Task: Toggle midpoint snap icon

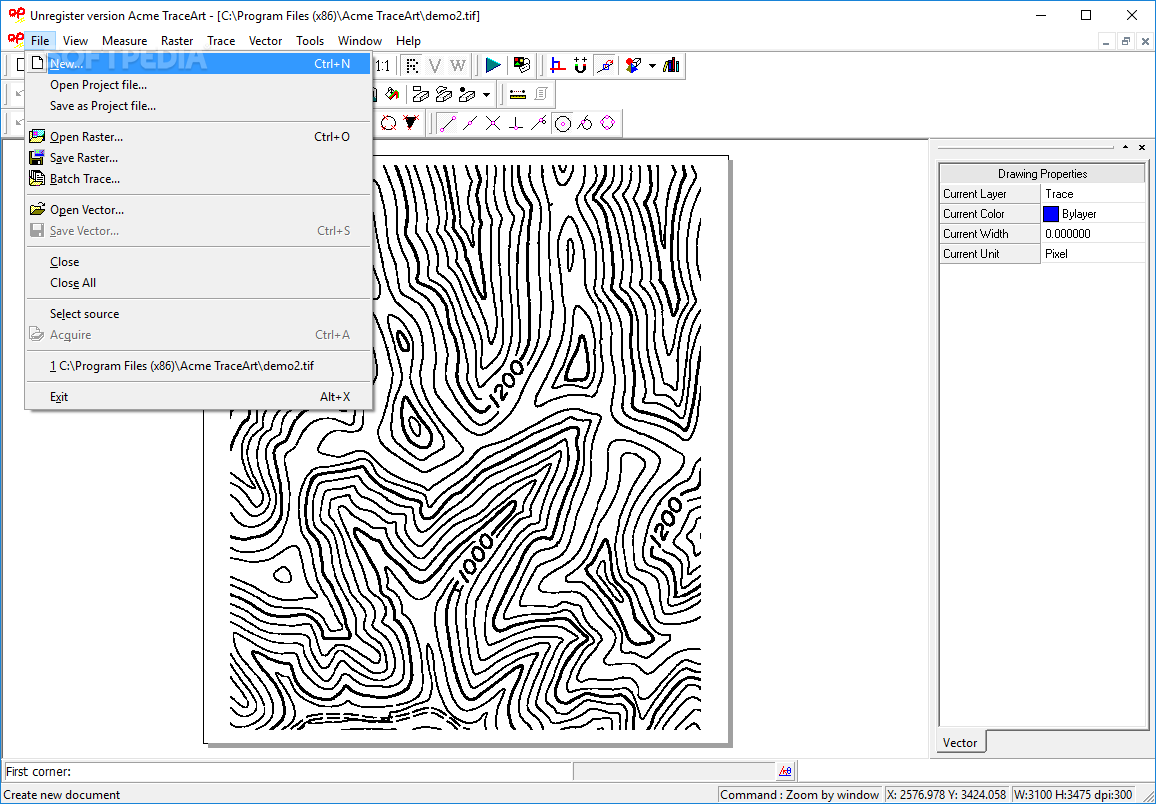Action: (470, 123)
